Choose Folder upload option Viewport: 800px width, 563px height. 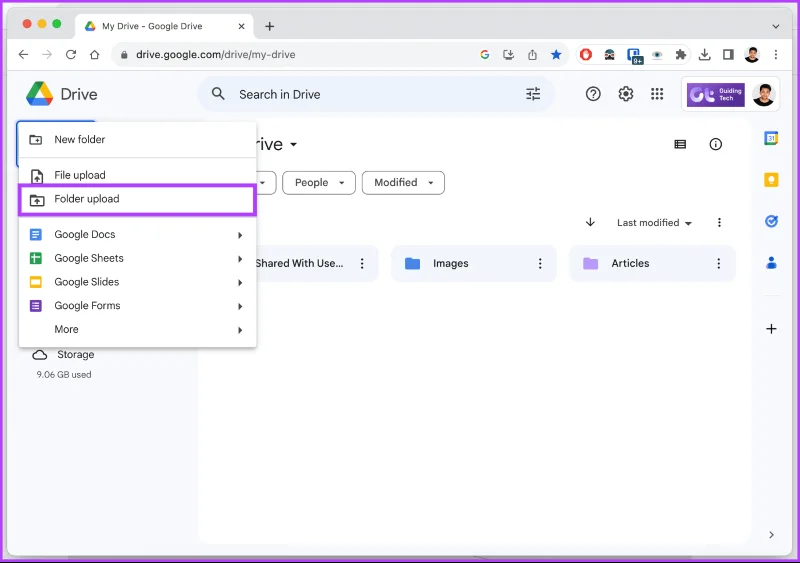click(x=137, y=199)
